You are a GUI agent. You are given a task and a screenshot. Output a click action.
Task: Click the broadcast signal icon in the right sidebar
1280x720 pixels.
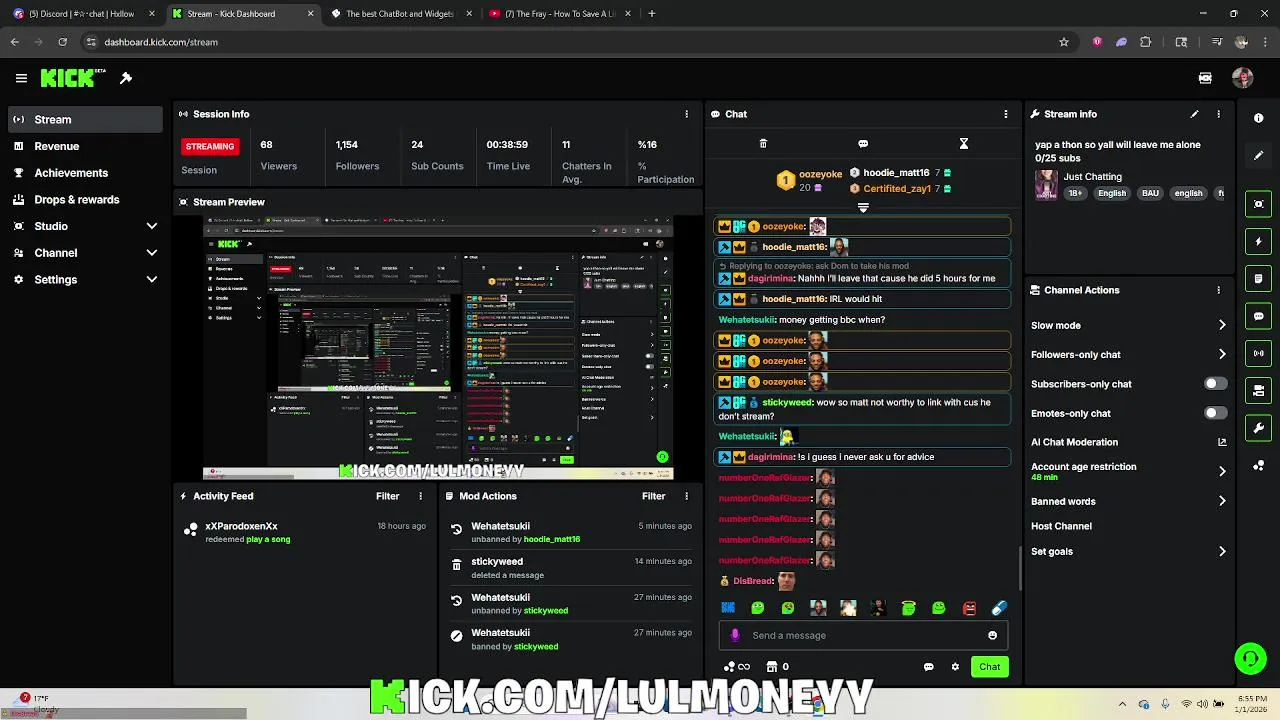(x=1259, y=353)
